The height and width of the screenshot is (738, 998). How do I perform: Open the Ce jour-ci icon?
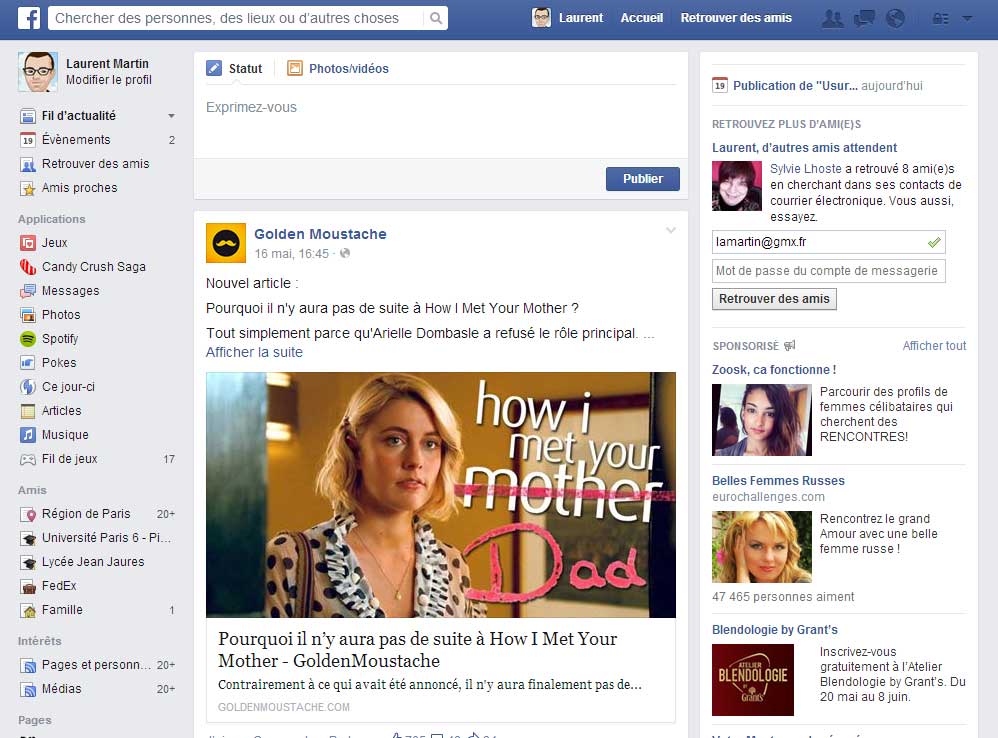click(x=28, y=387)
